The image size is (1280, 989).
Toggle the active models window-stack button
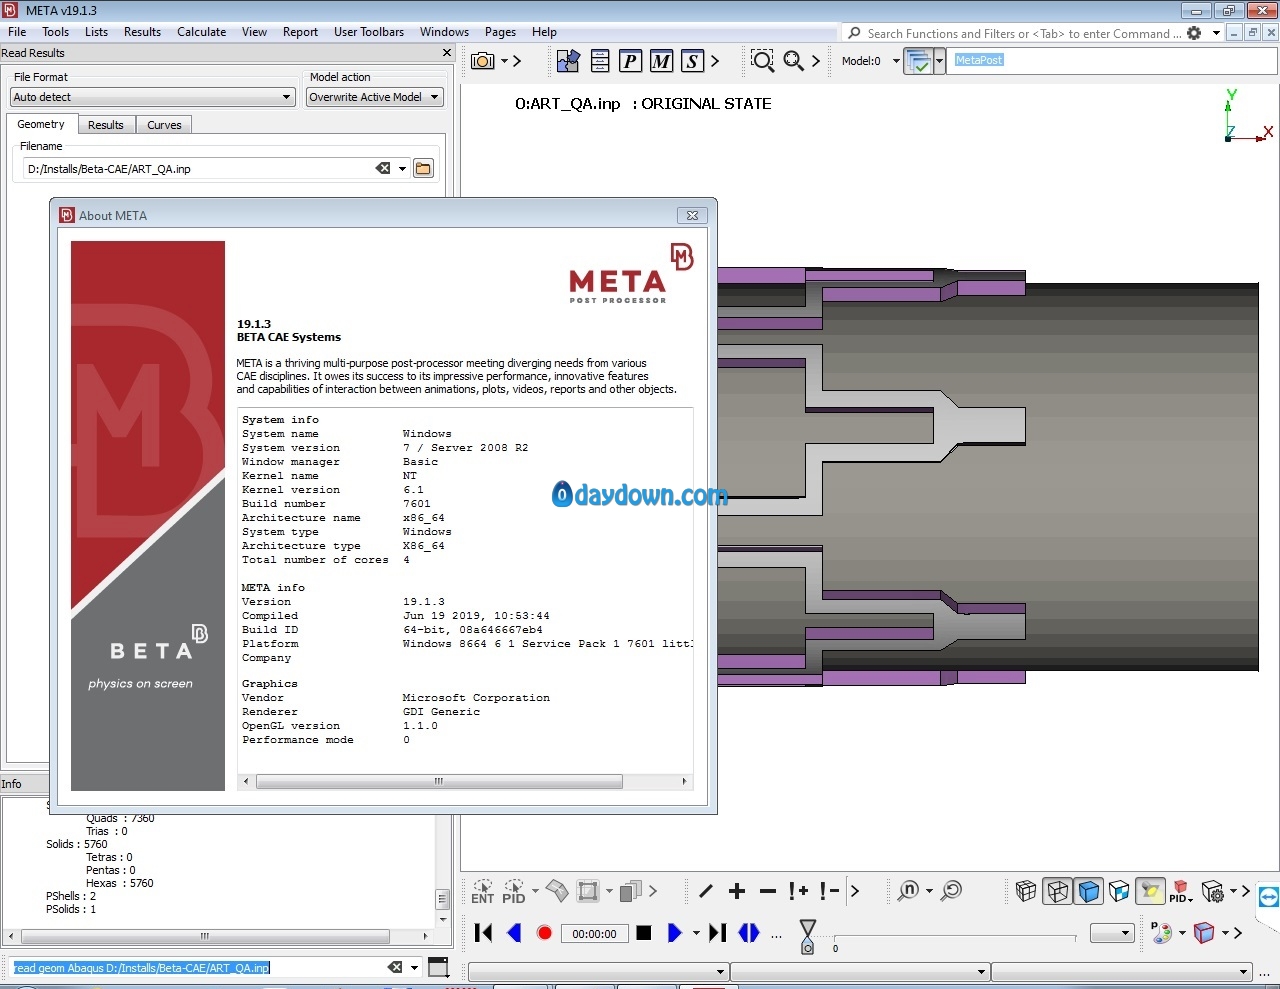click(918, 61)
